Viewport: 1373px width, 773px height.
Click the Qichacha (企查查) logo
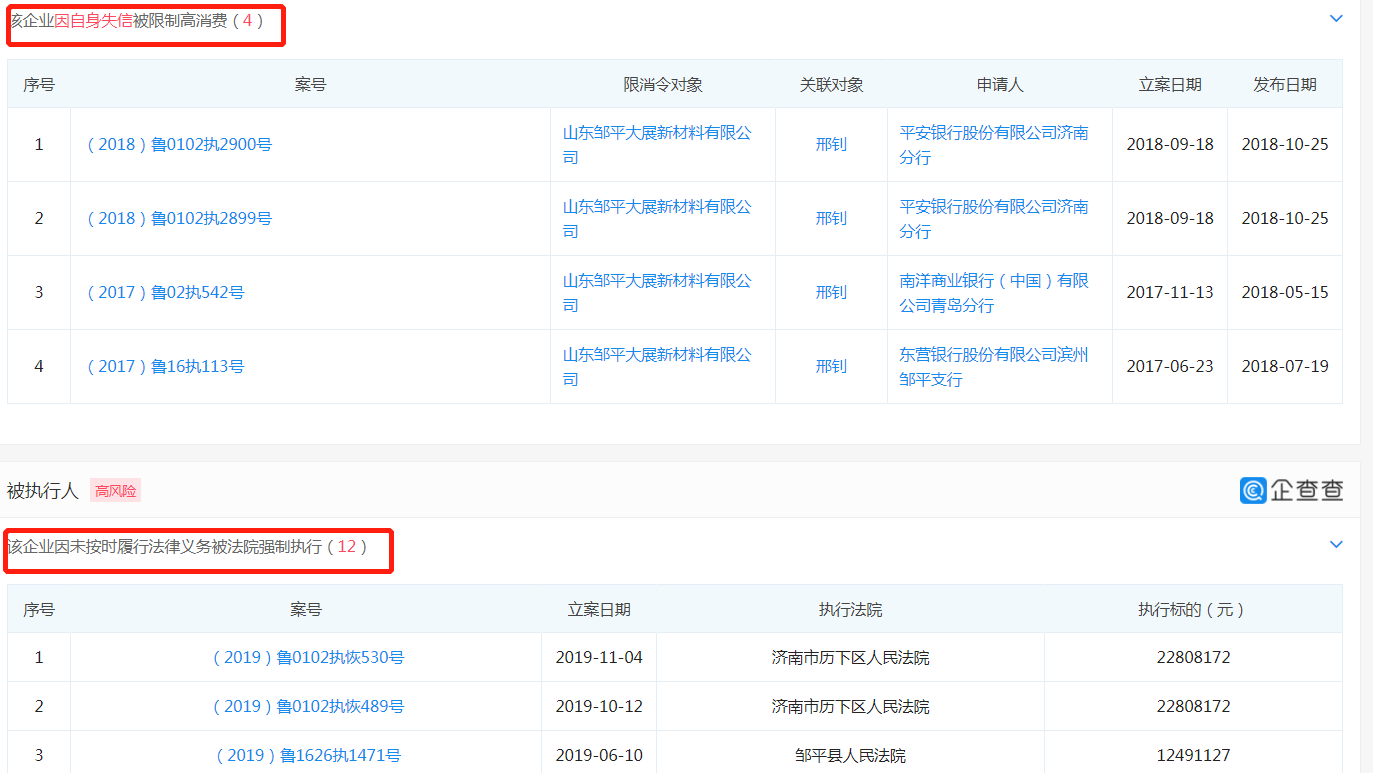point(1291,490)
